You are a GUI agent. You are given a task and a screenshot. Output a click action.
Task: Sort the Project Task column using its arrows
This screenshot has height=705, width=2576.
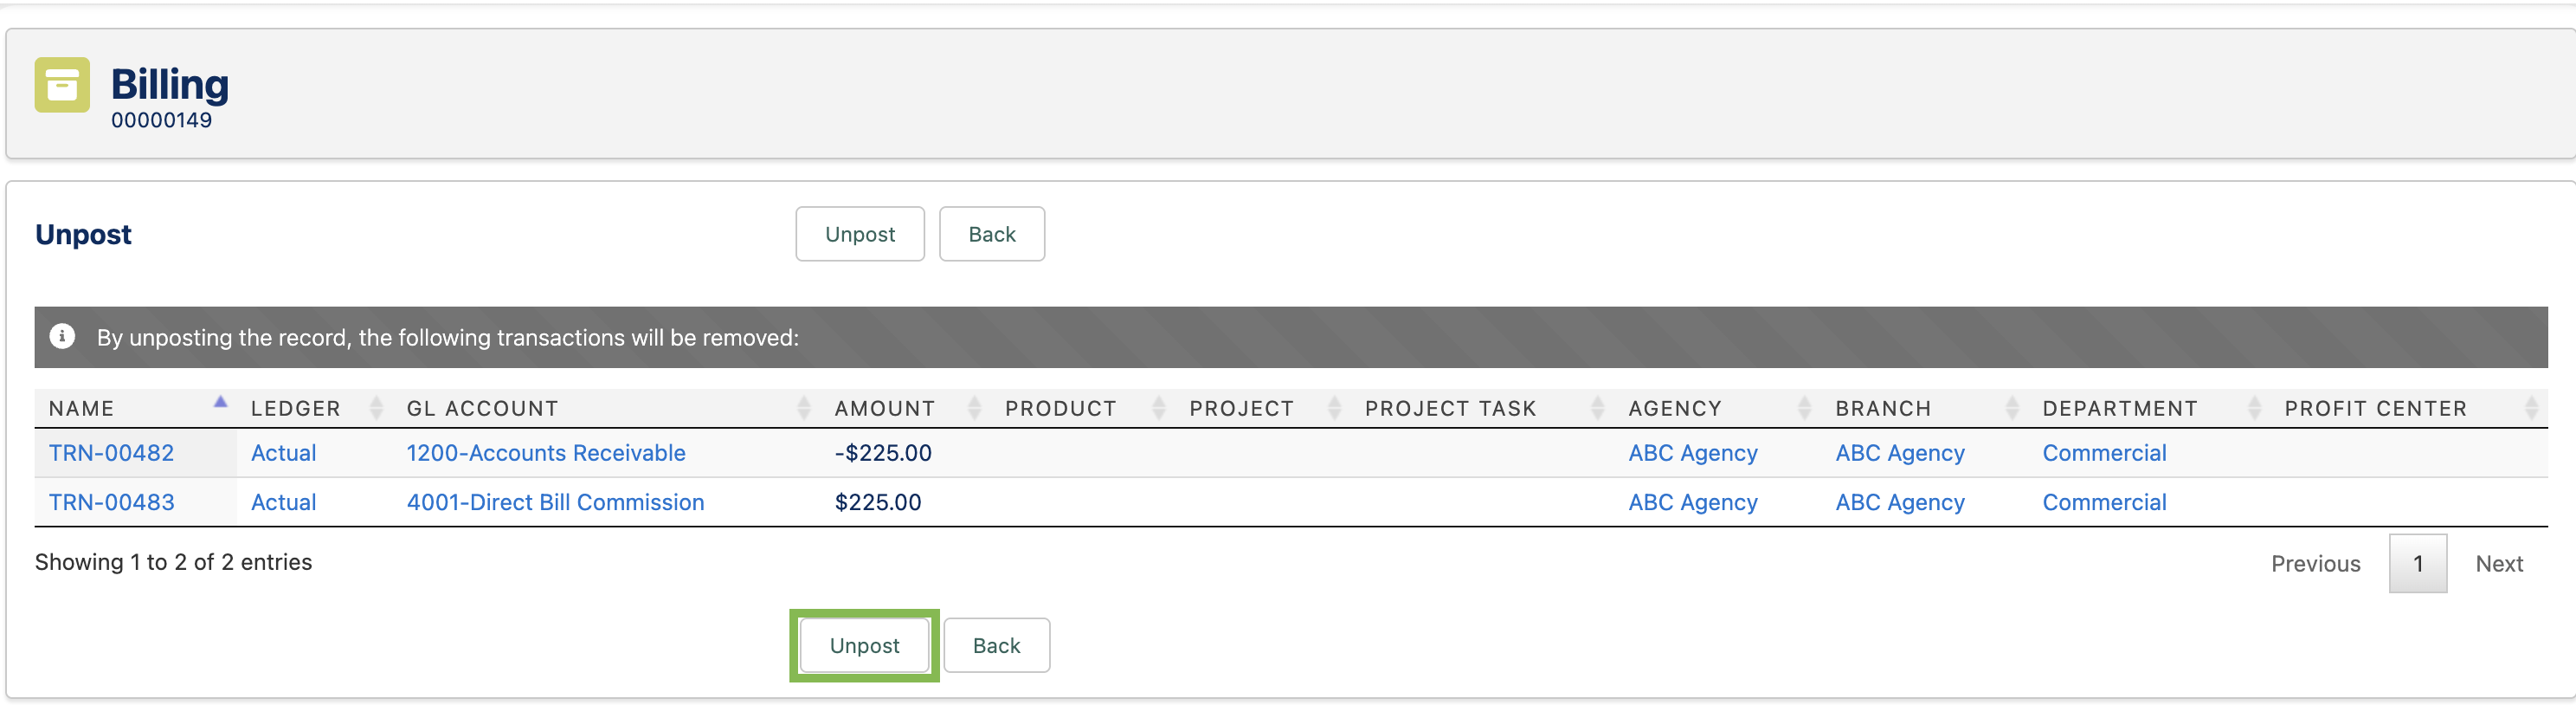pyautogui.click(x=1597, y=408)
